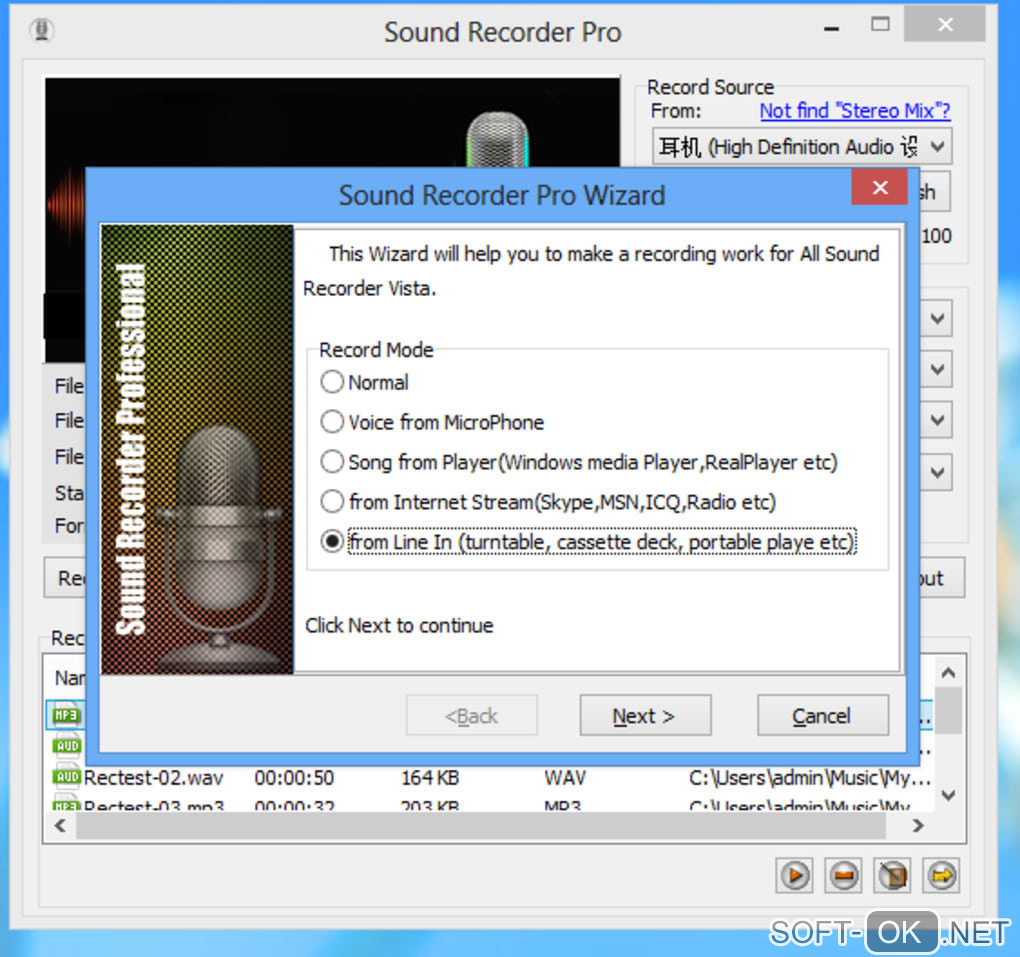Viewport: 1020px width, 957px height.
Task: Close the Sound Recorder Pro Wizard dialog
Action: [x=880, y=187]
